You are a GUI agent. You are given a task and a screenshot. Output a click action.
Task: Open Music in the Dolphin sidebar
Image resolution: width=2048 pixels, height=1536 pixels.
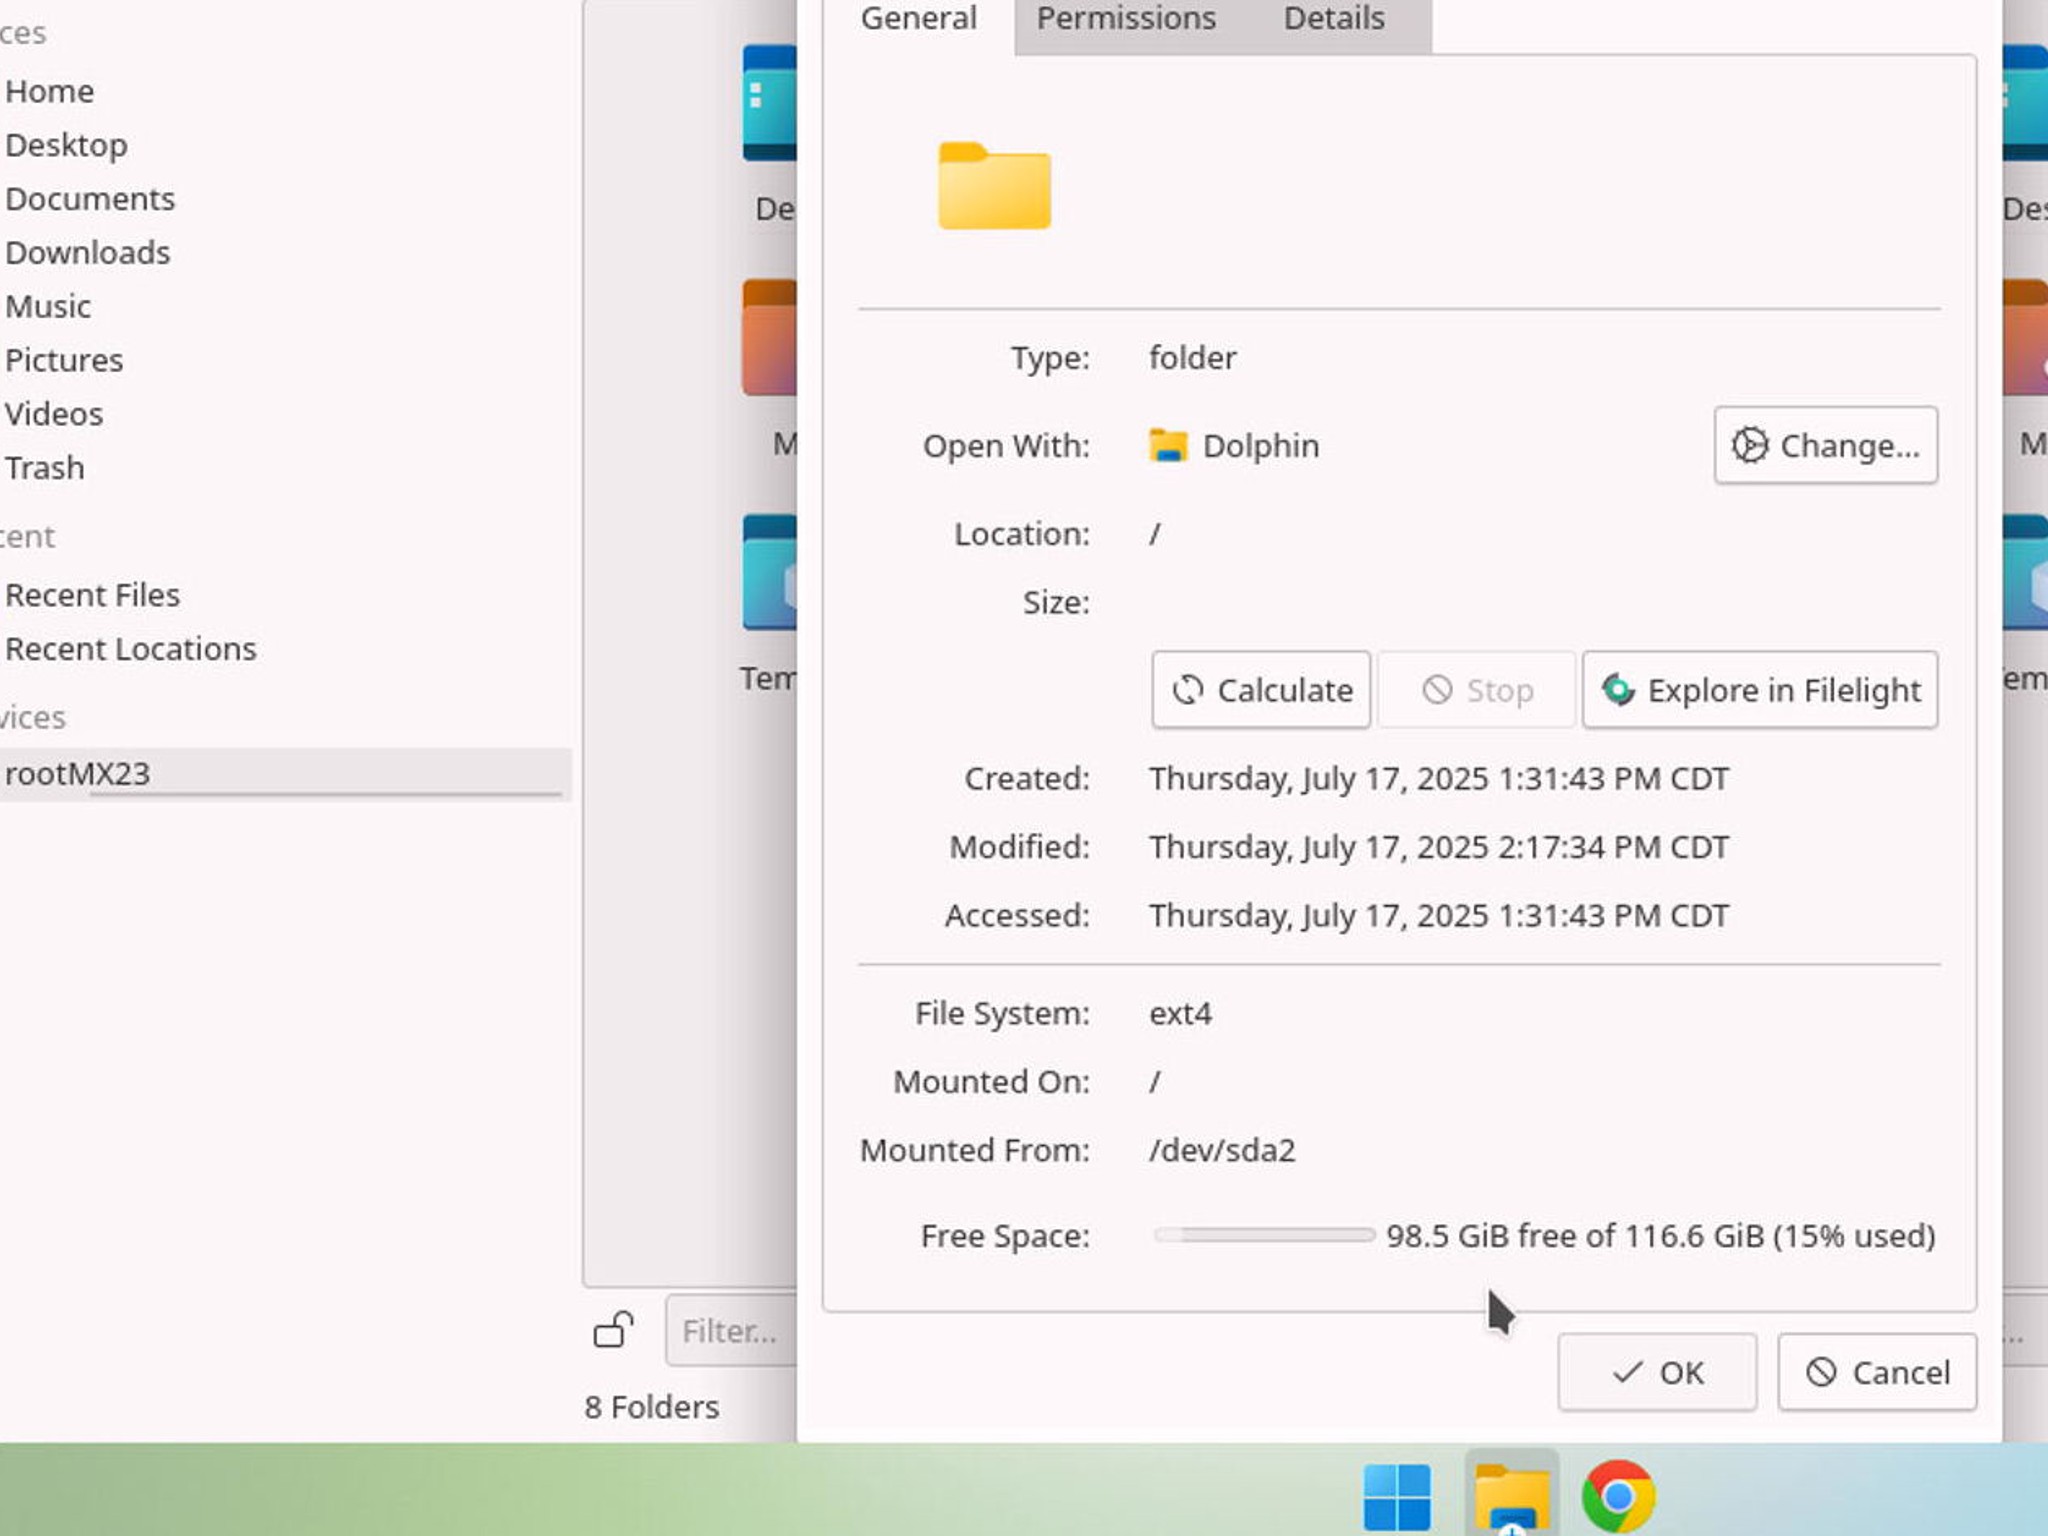(x=48, y=306)
